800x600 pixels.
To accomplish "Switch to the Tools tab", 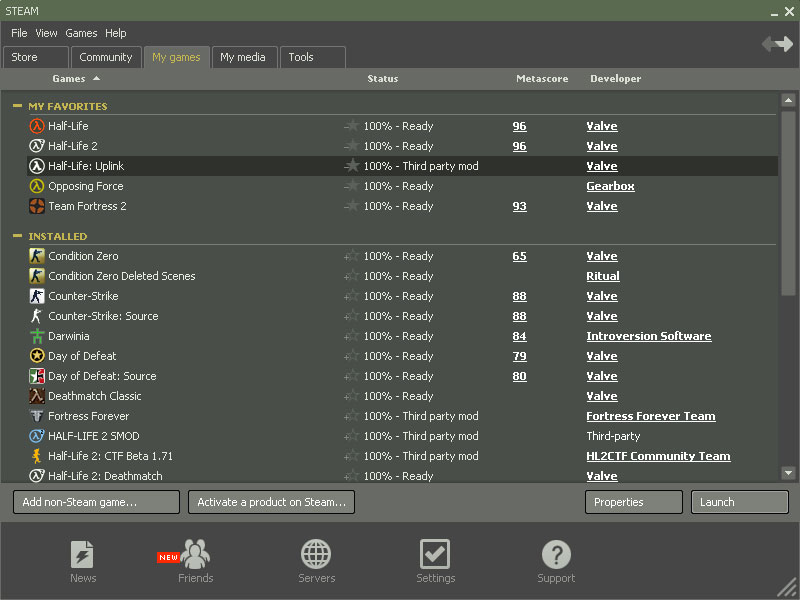I will pos(313,57).
